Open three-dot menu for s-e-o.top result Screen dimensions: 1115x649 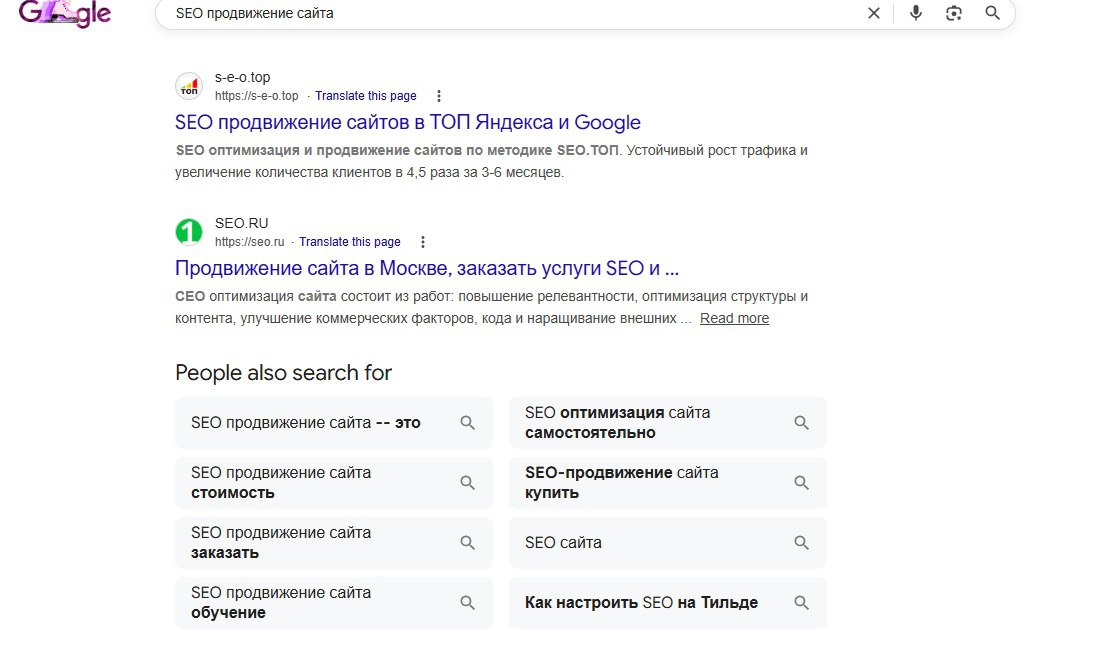pyautogui.click(x=439, y=96)
